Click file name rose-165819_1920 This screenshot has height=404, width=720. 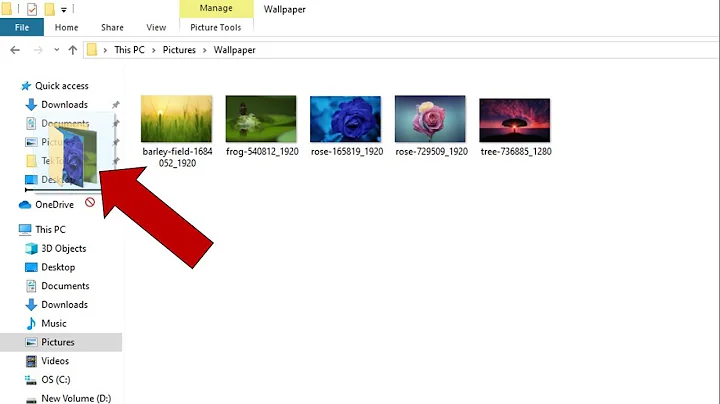click(347, 152)
